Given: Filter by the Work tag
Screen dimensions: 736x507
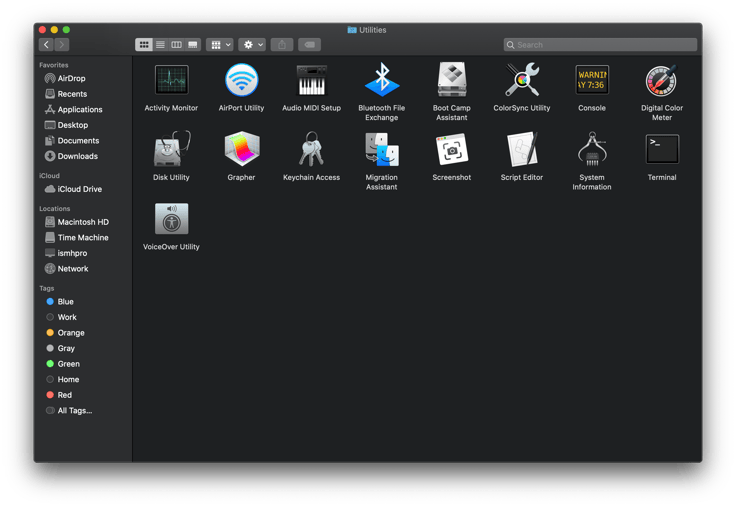Looking at the screenshot, I should (x=61, y=317).
